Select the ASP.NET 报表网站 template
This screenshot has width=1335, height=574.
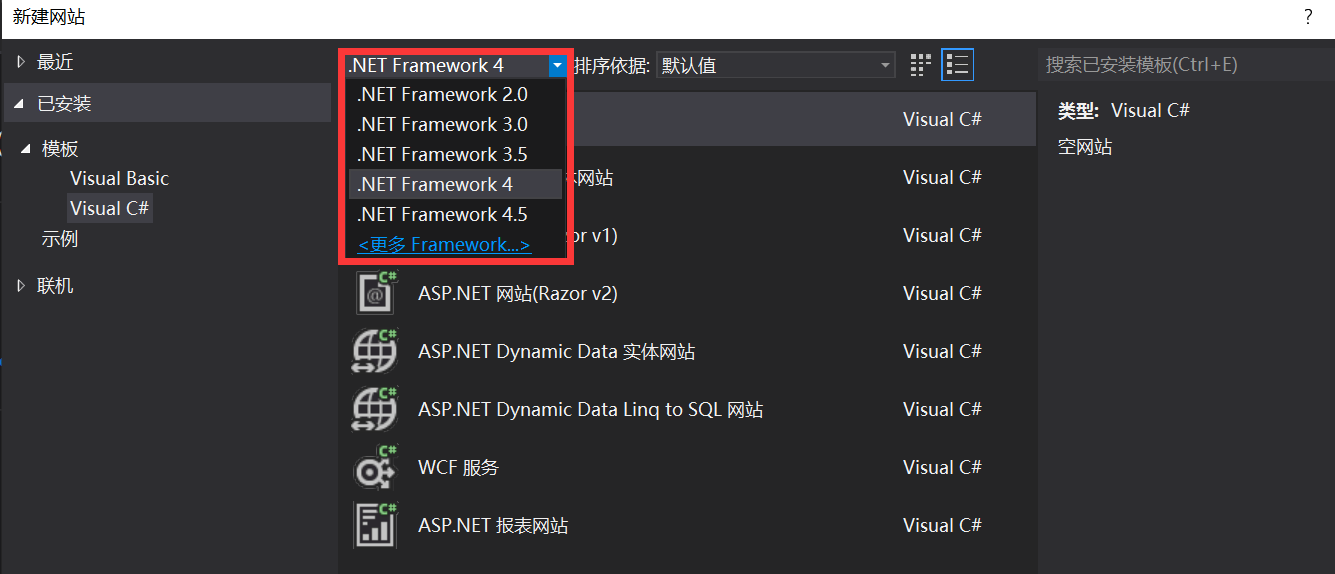[x=687, y=526]
